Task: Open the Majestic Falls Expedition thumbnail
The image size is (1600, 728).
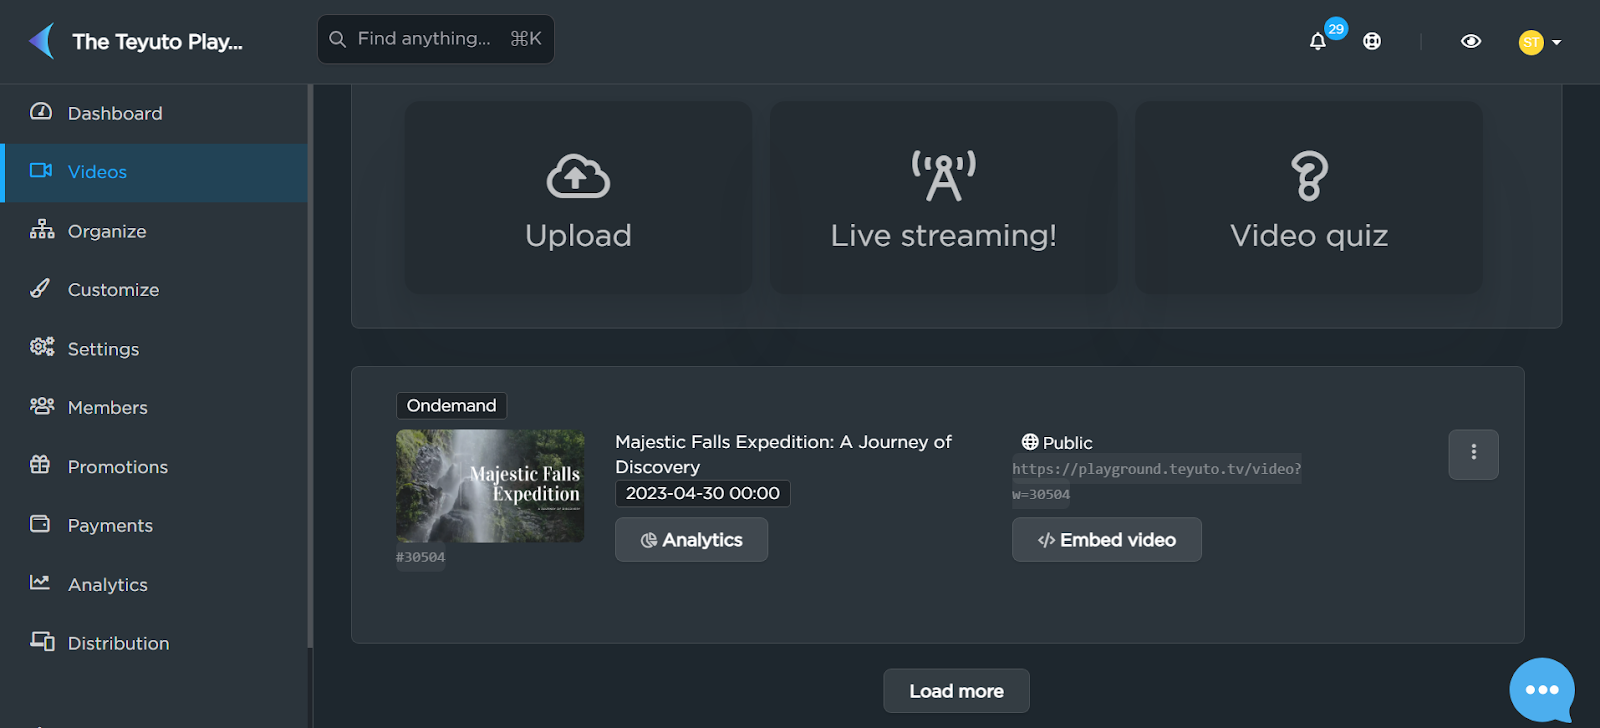Action: (x=490, y=486)
